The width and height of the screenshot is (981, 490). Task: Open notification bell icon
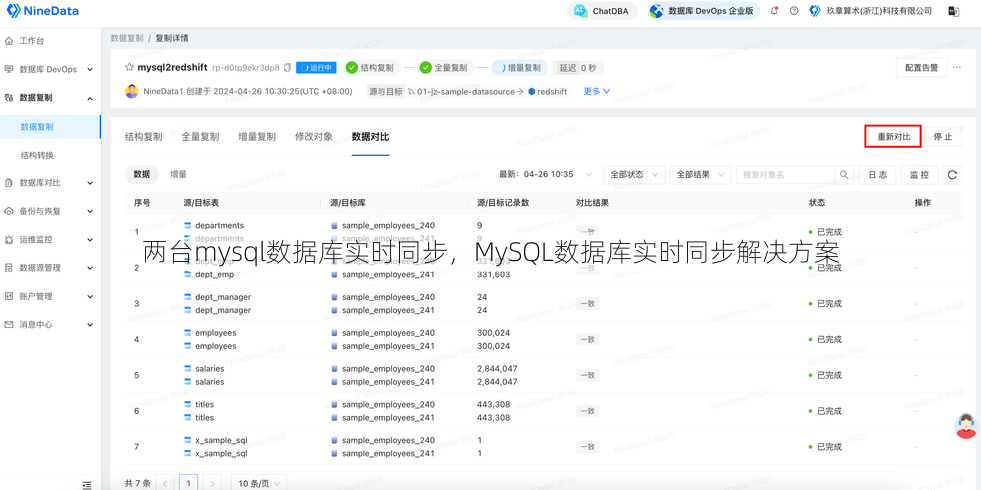tap(775, 11)
